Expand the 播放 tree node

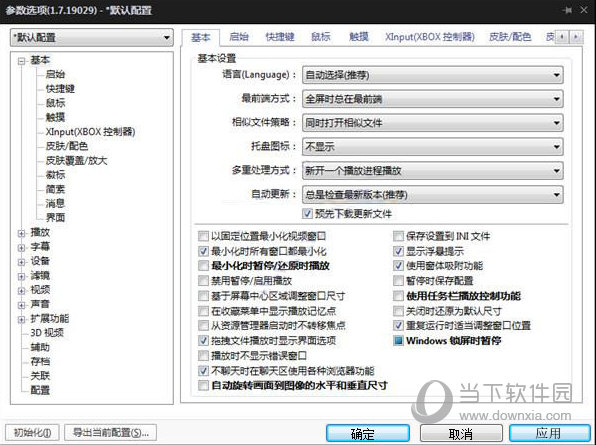point(21,233)
